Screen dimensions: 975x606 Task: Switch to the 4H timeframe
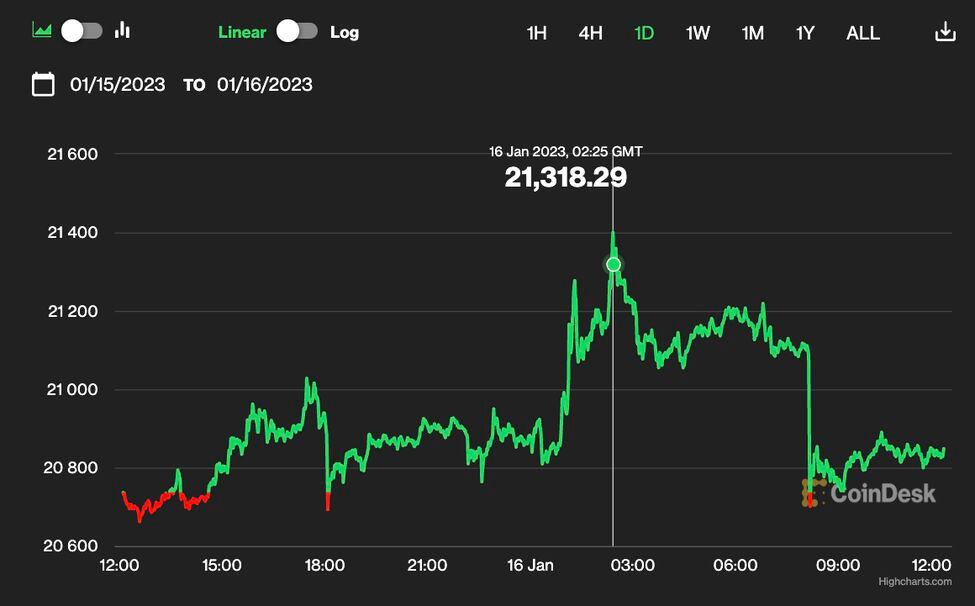tap(590, 33)
